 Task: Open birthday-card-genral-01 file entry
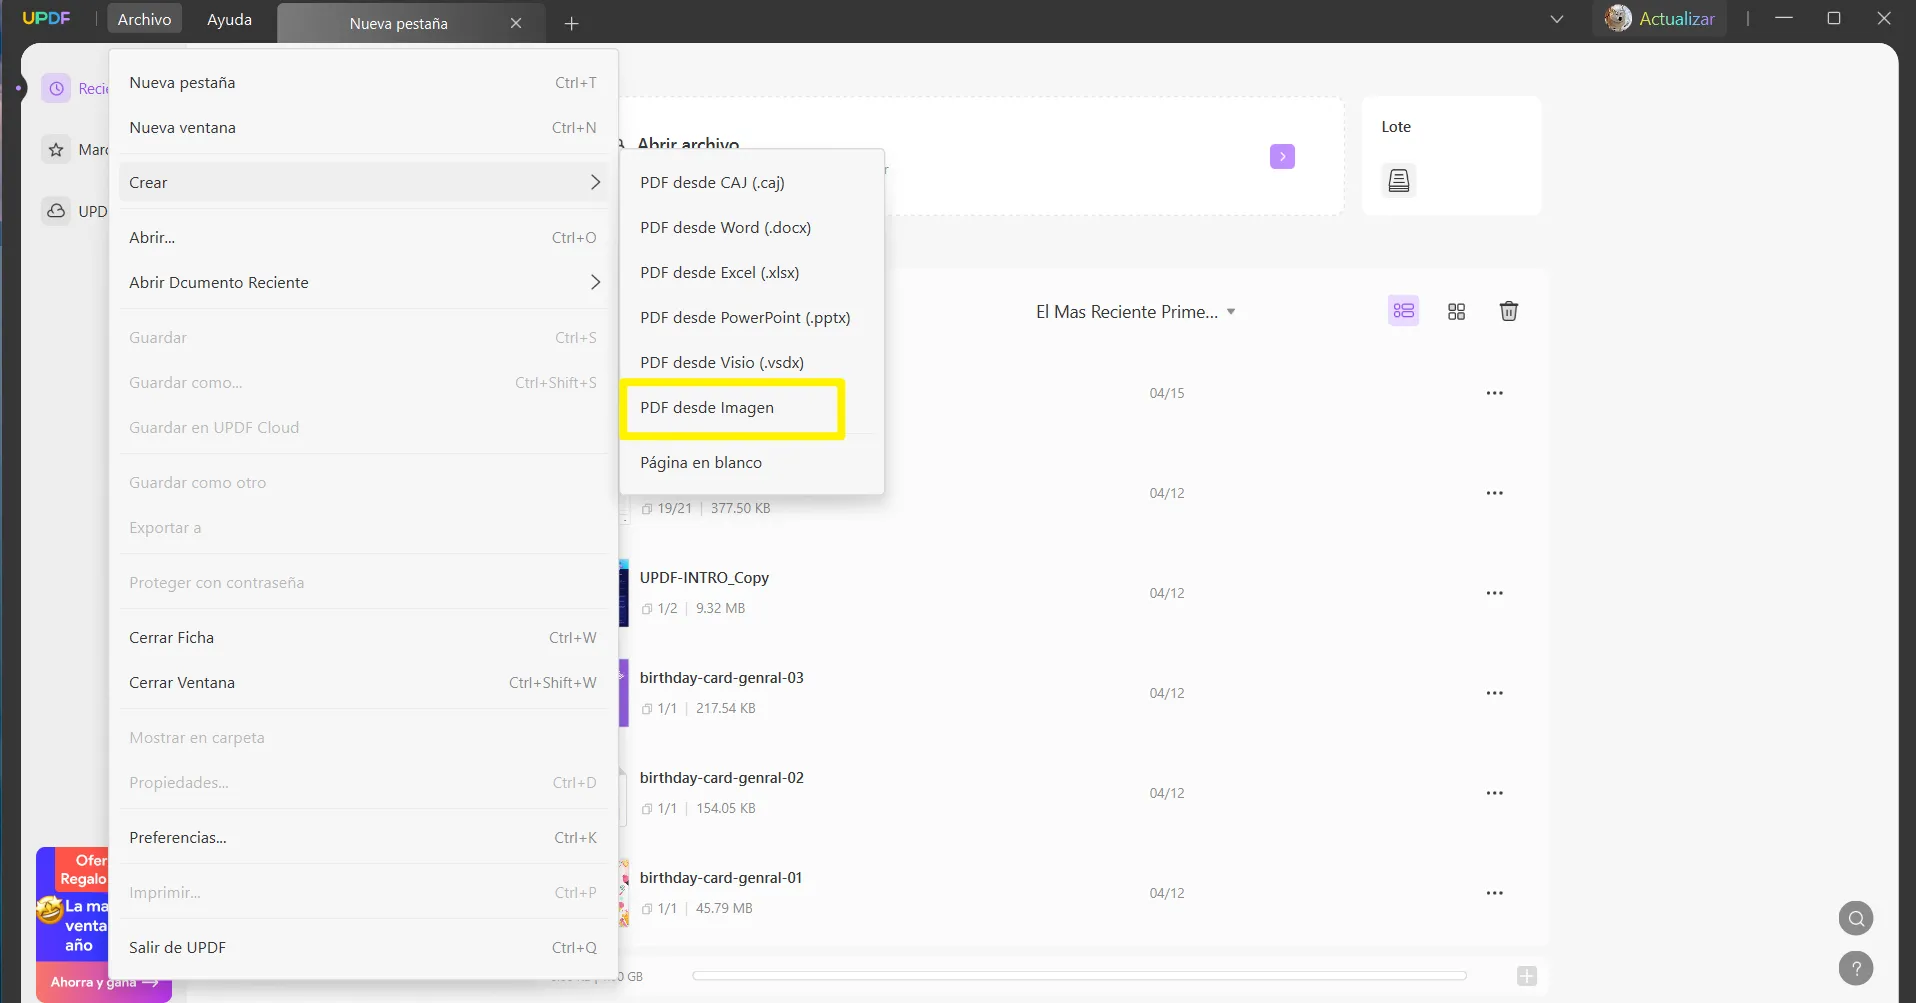[721, 878]
